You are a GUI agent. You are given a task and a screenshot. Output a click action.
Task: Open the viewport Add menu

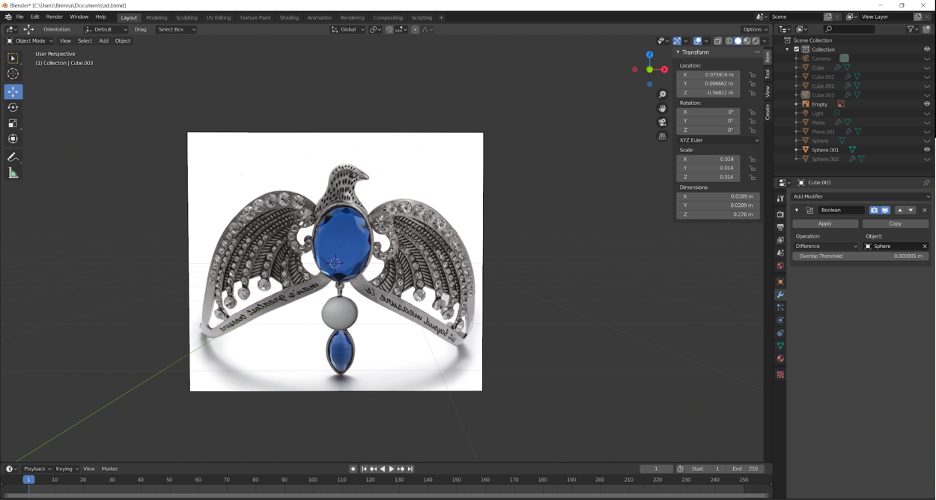[x=103, y=41]
